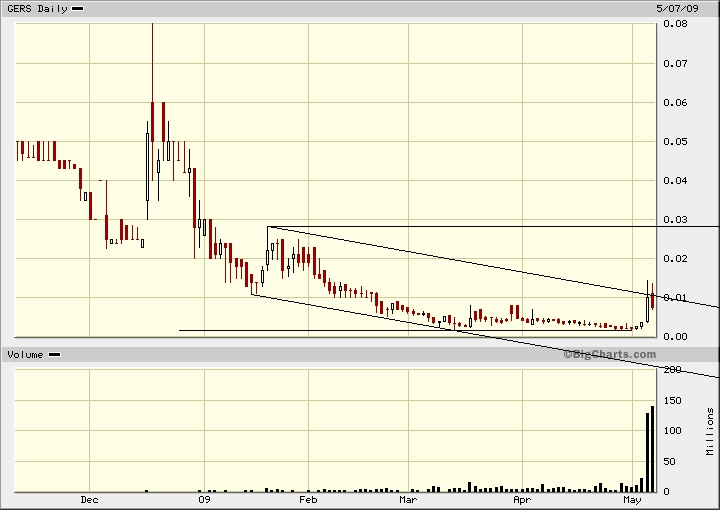Select the Feb label on time axis
The image size is (720, 510).
308,499
